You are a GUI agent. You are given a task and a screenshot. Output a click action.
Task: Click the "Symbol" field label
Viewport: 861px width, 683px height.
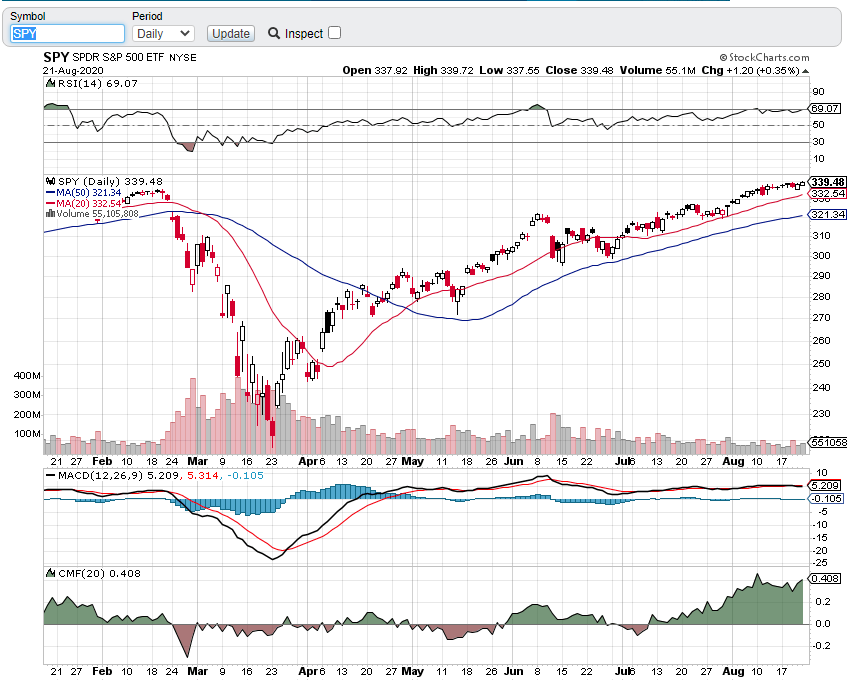pyautogui.click(x=28, y=16)
